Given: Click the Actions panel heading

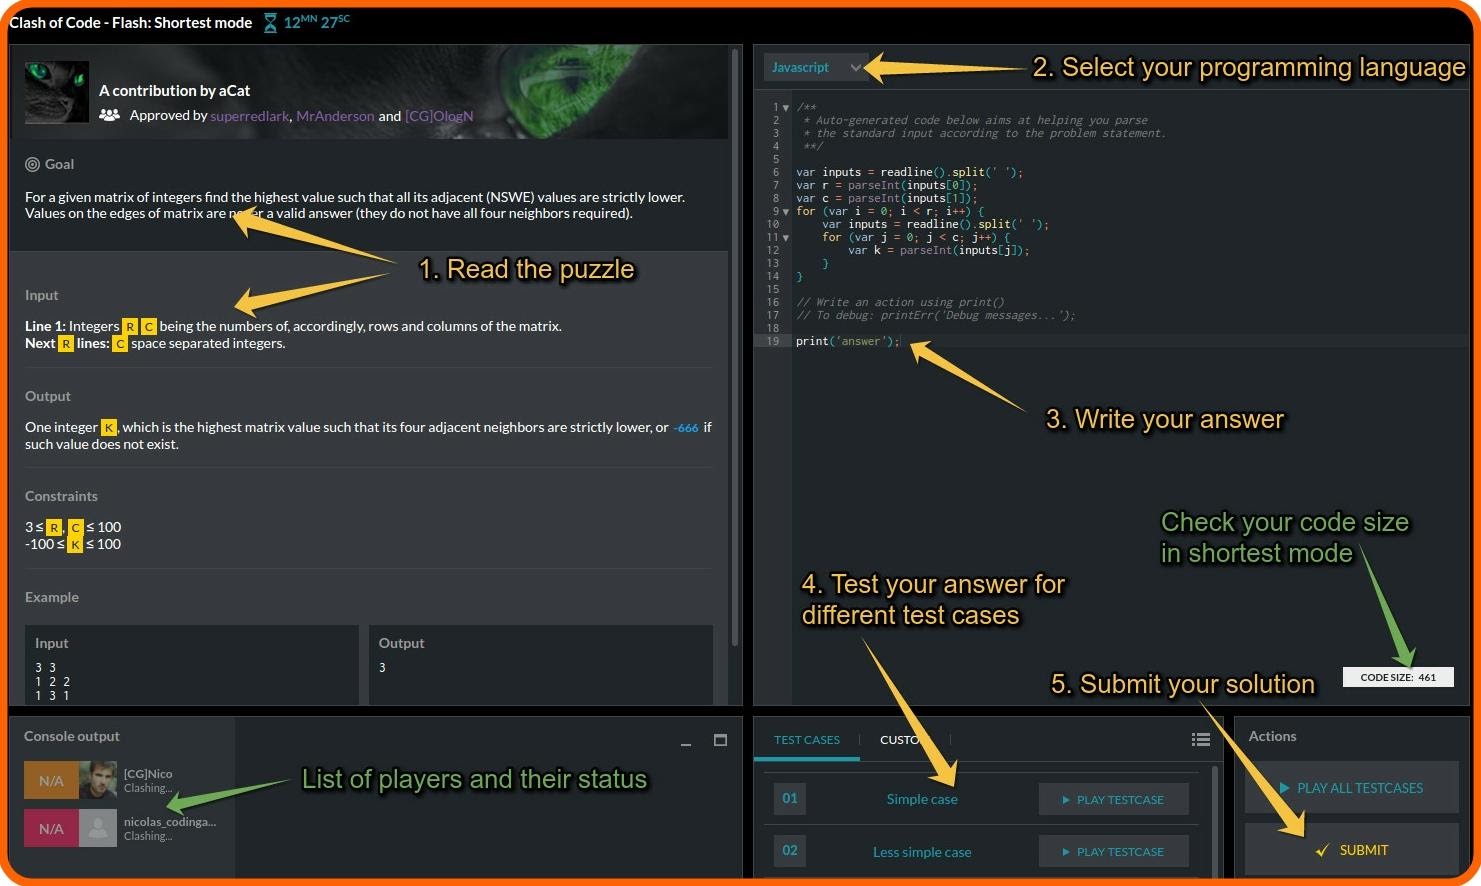Looking at the screenshot, I should tap(1272, 736).
